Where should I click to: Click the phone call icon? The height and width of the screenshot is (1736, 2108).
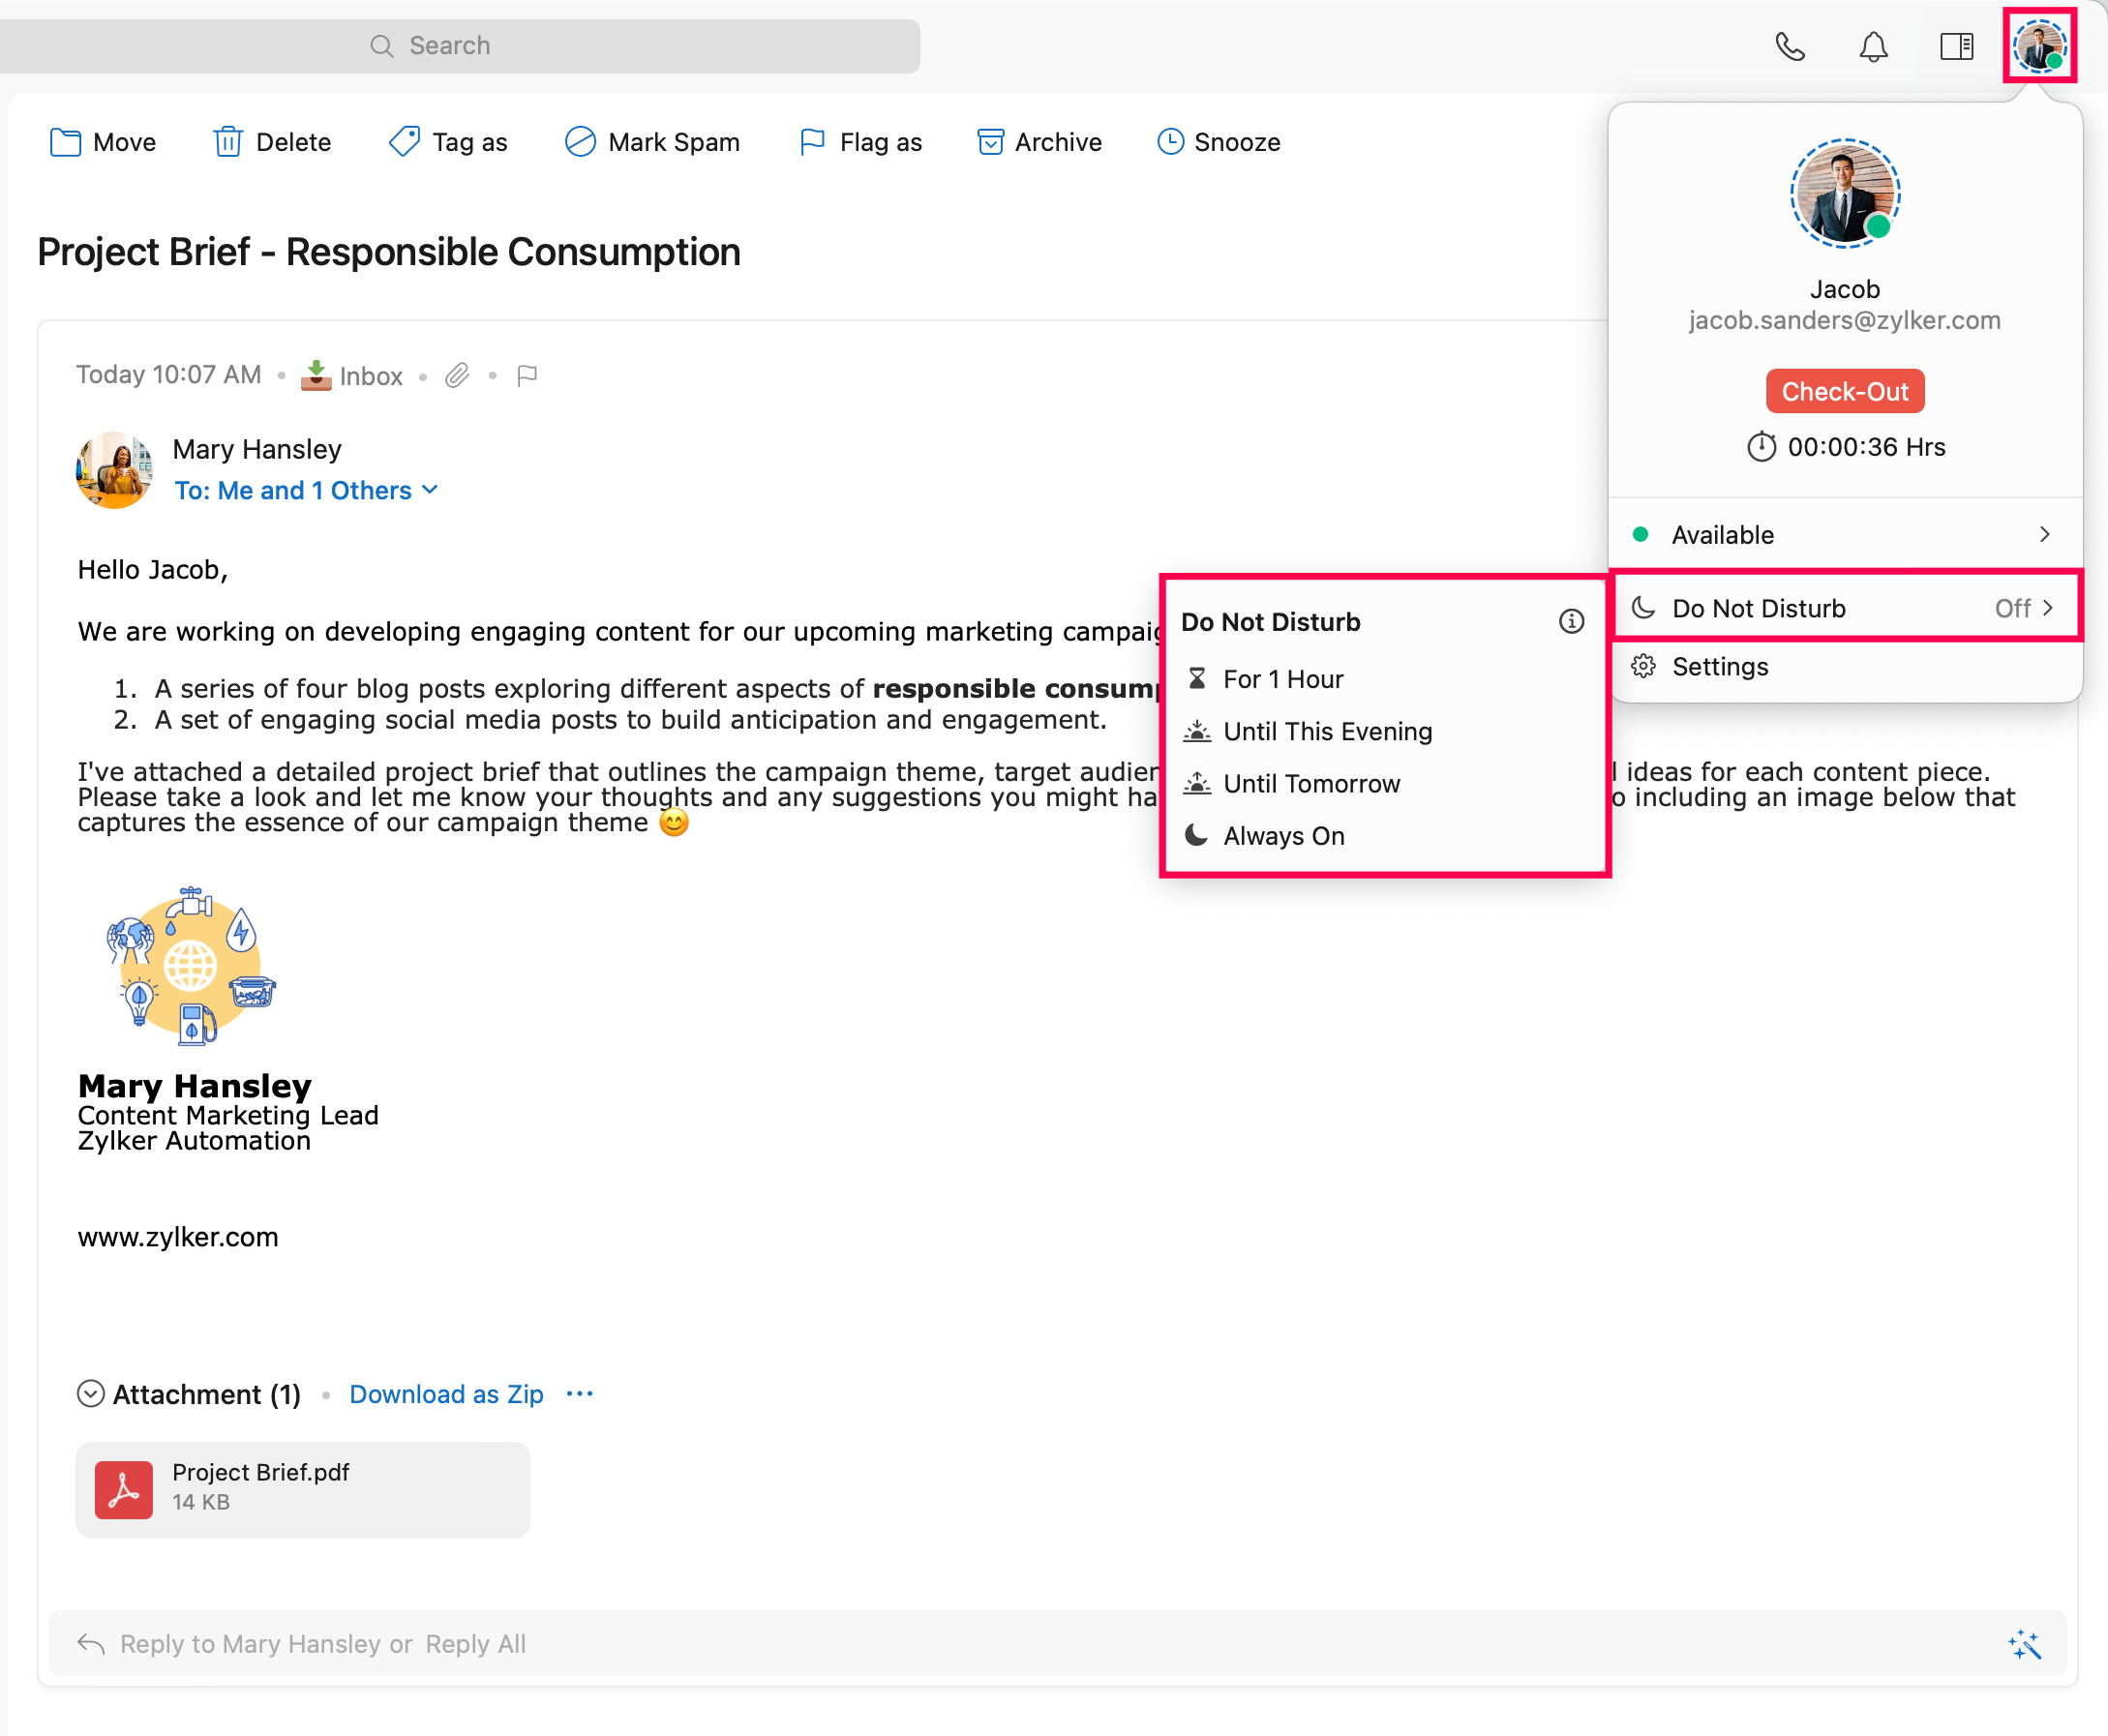(1789, 46)
